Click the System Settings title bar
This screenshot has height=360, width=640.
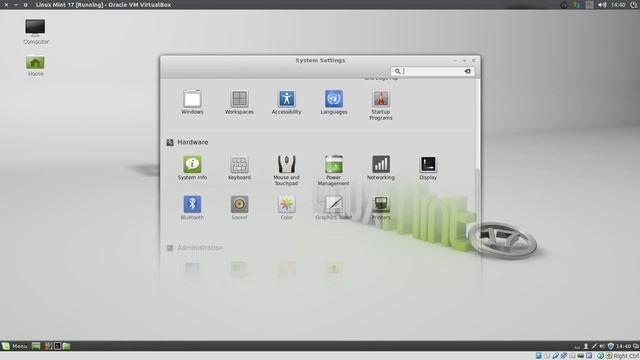(x=320, y=60)
